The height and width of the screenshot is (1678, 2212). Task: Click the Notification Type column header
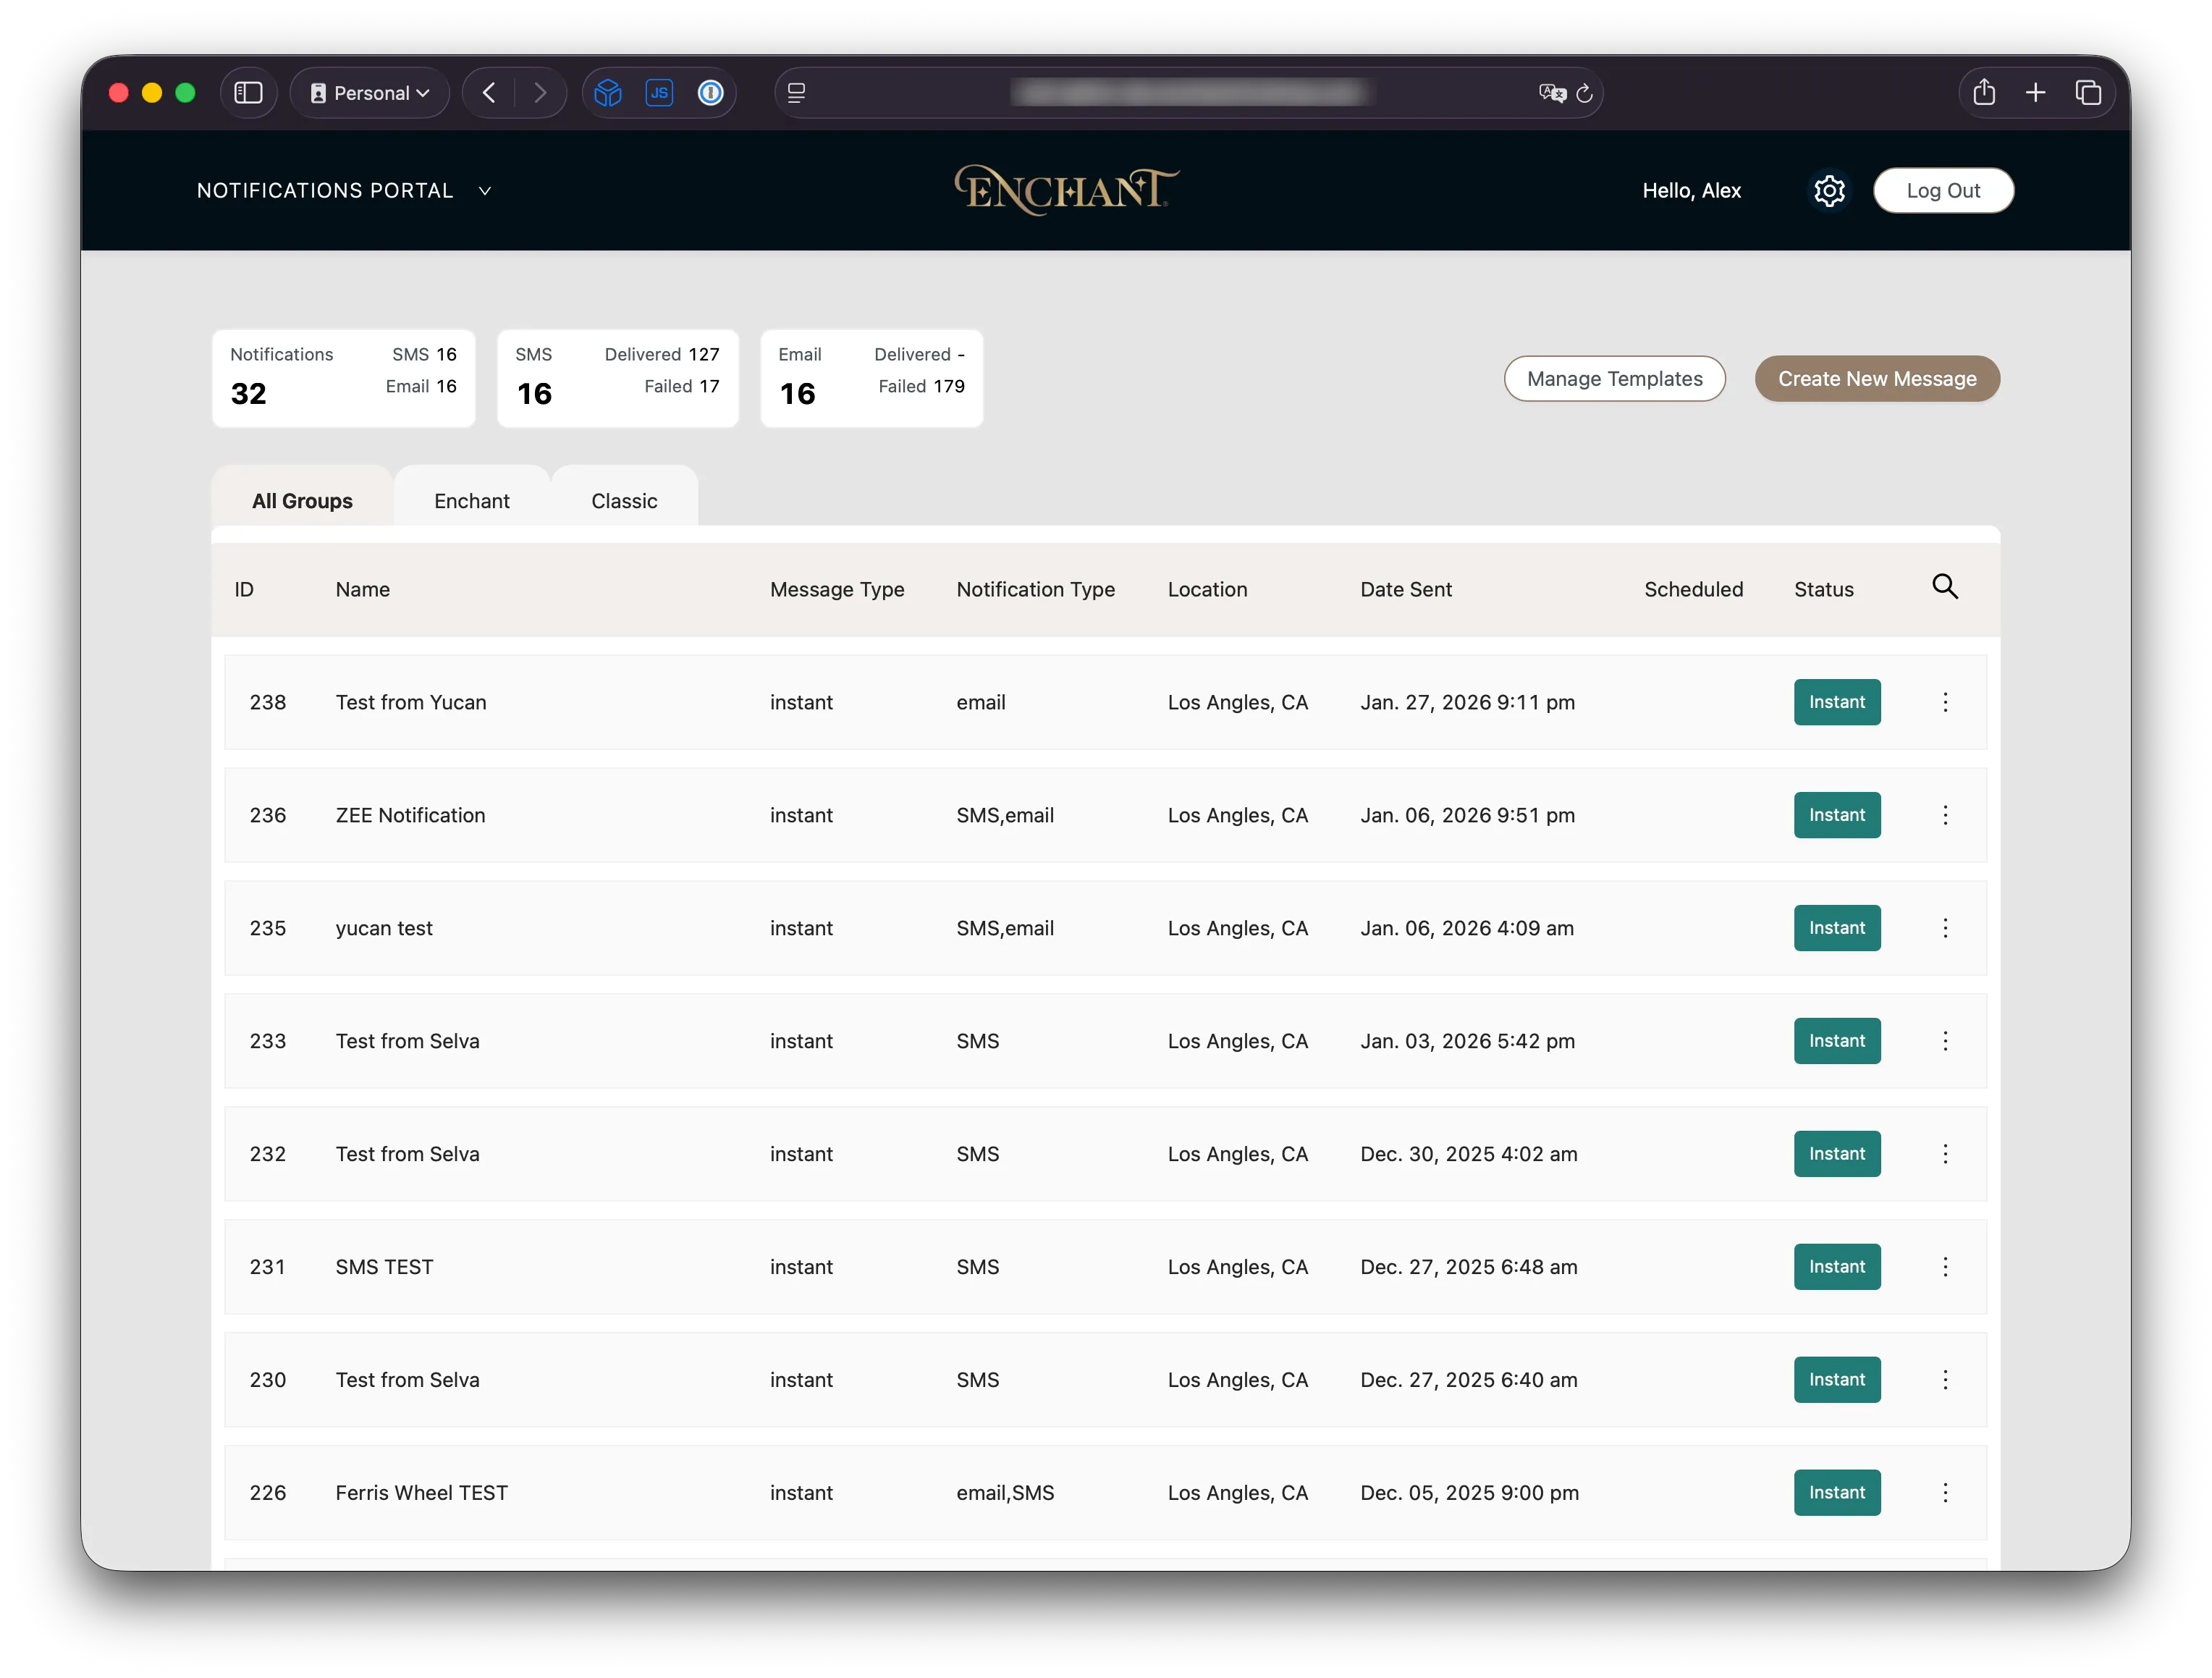(x=1035, y=590)
